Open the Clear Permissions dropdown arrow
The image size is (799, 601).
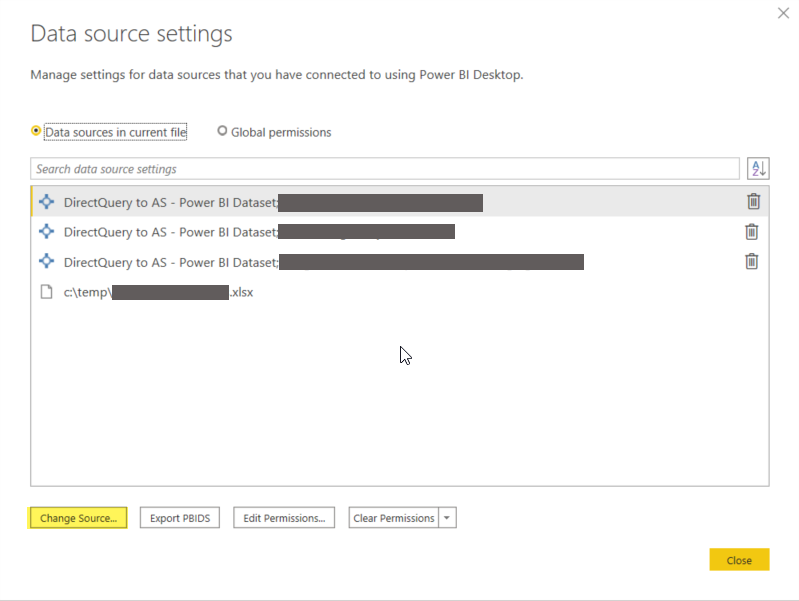tap(447, 518)
